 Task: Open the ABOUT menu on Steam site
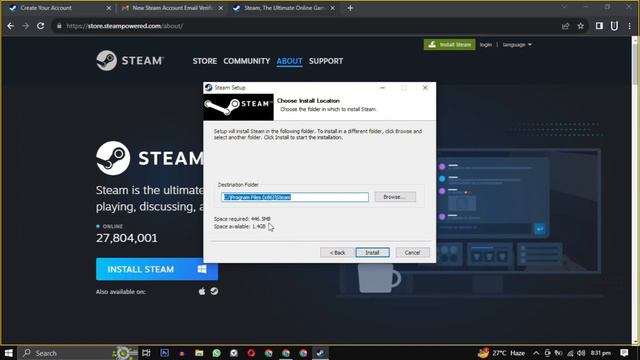289,61
